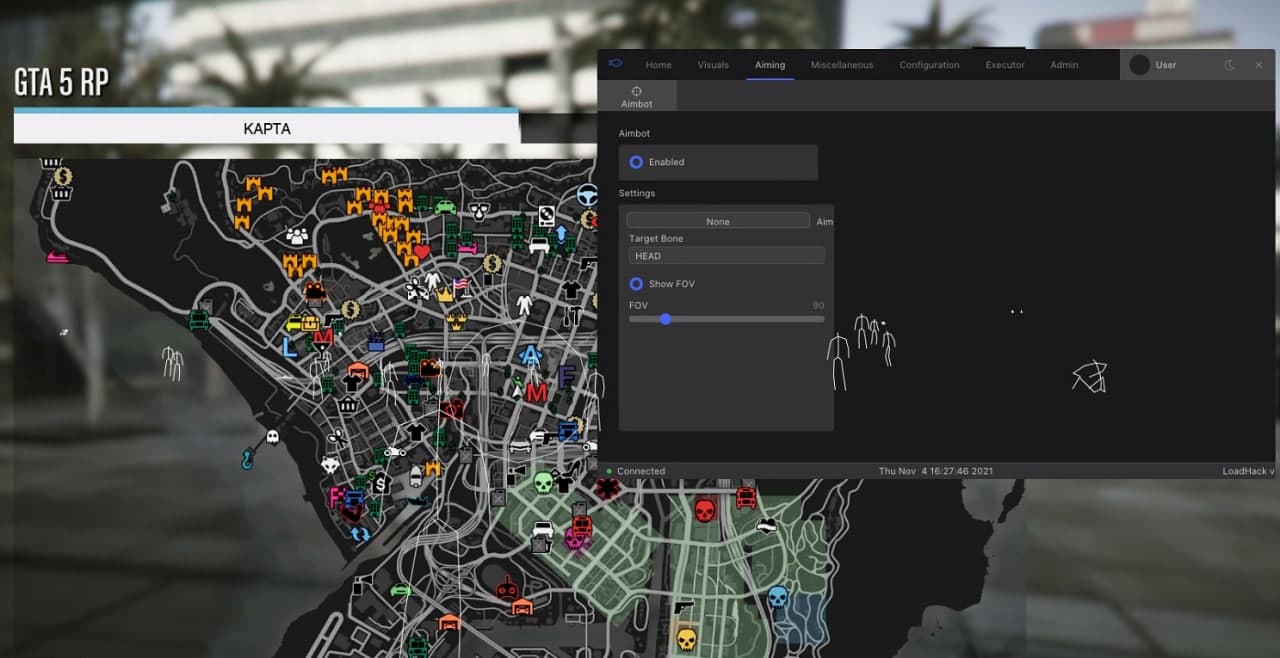Click the gas mask map icon
Screen dimensions: 1280x658
click(480, 213)
